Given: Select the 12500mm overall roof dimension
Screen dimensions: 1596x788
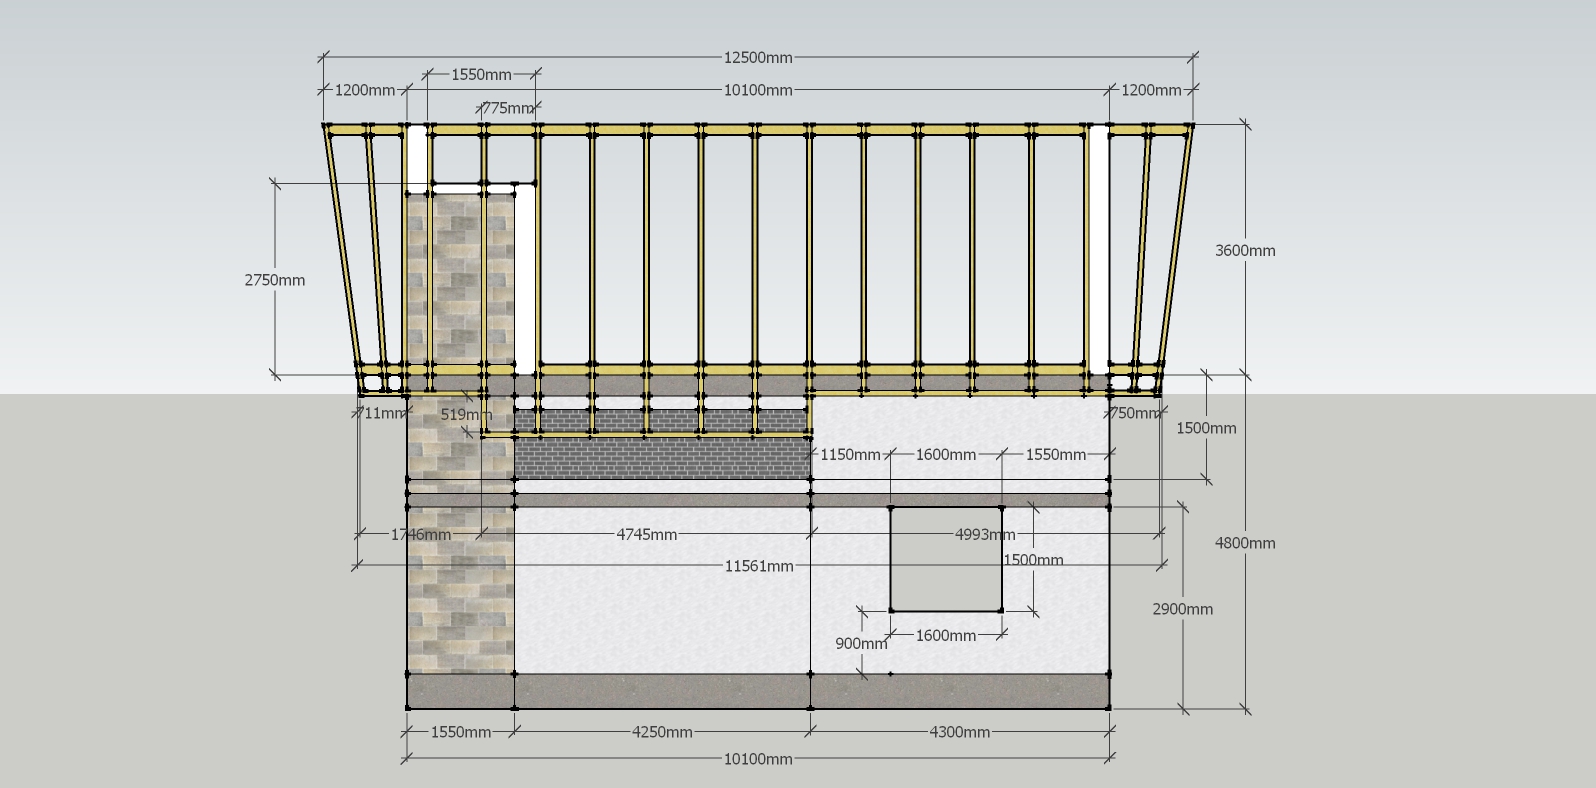Looking at the screenshot, I should (758, 58).
